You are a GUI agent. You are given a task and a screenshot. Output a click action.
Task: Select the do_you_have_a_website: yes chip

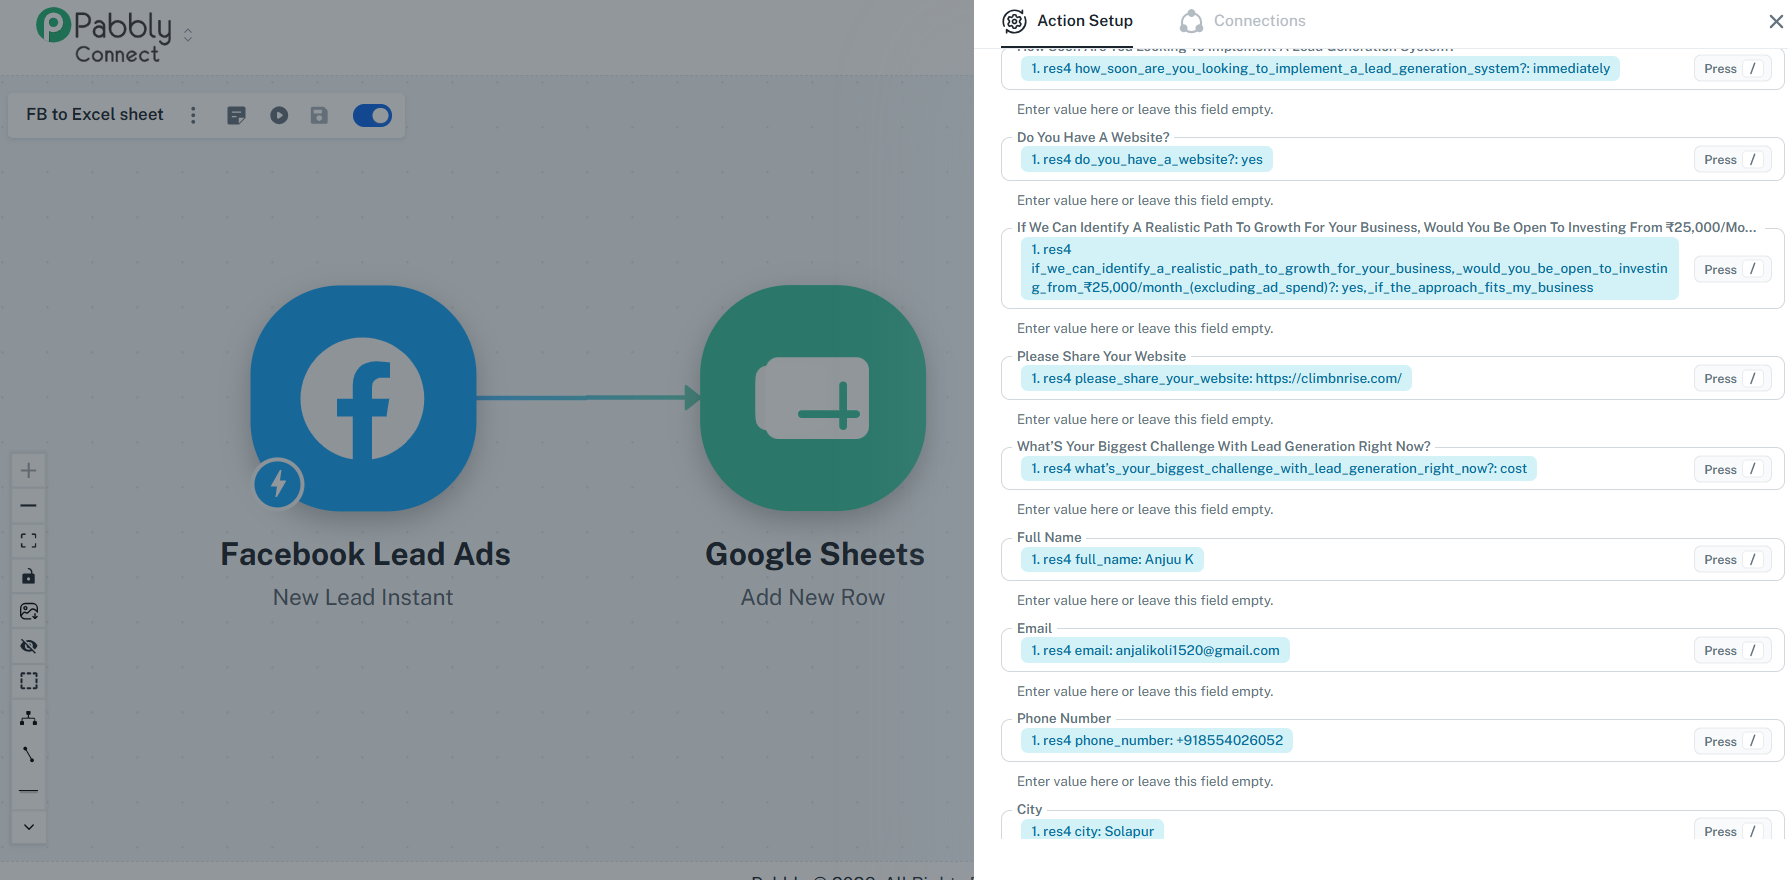coord(1147,160)
